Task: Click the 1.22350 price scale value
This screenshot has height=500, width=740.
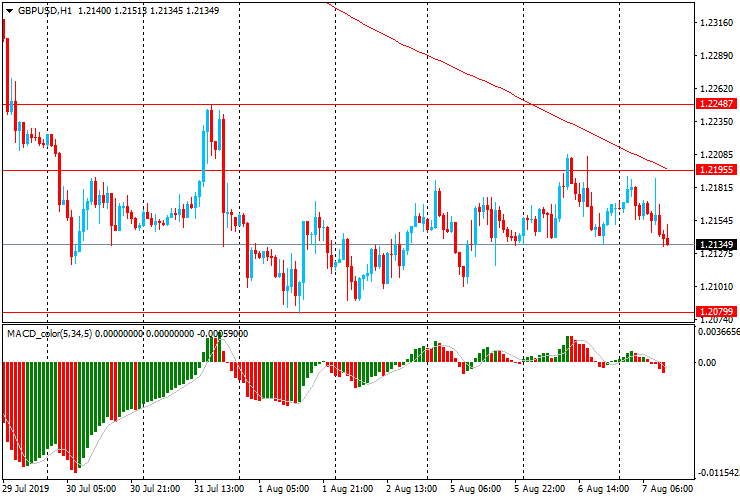Action: point(717,122)
